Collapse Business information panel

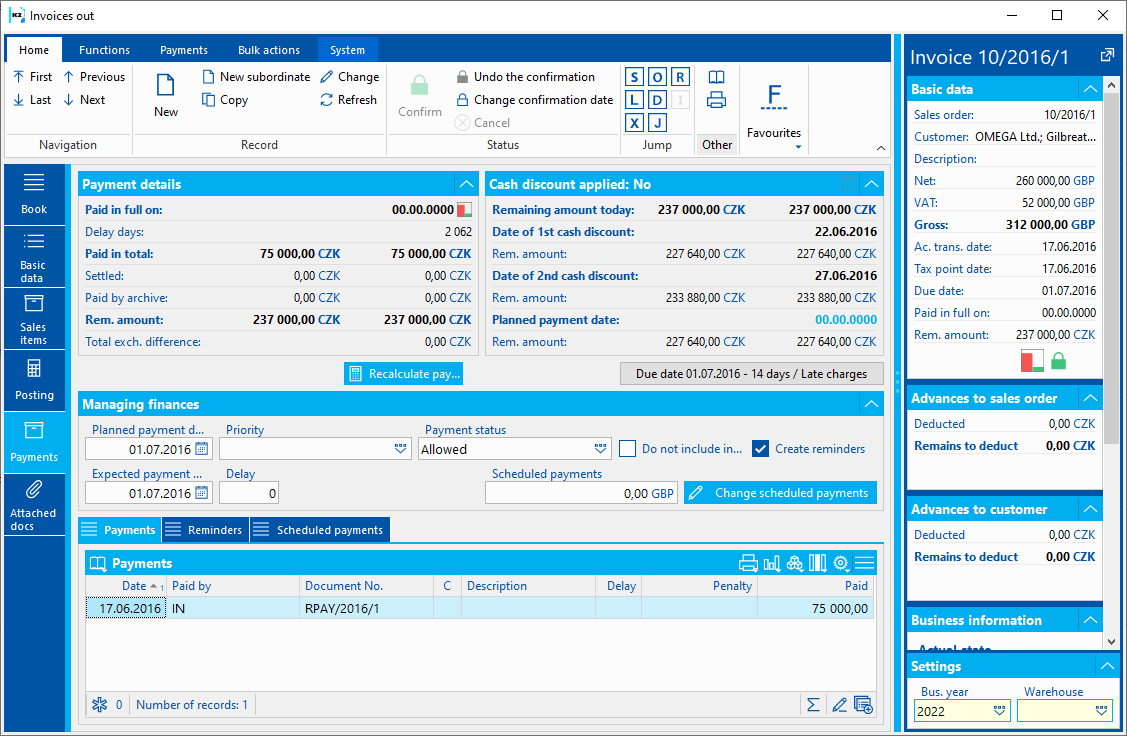[x=1090, y=620]
